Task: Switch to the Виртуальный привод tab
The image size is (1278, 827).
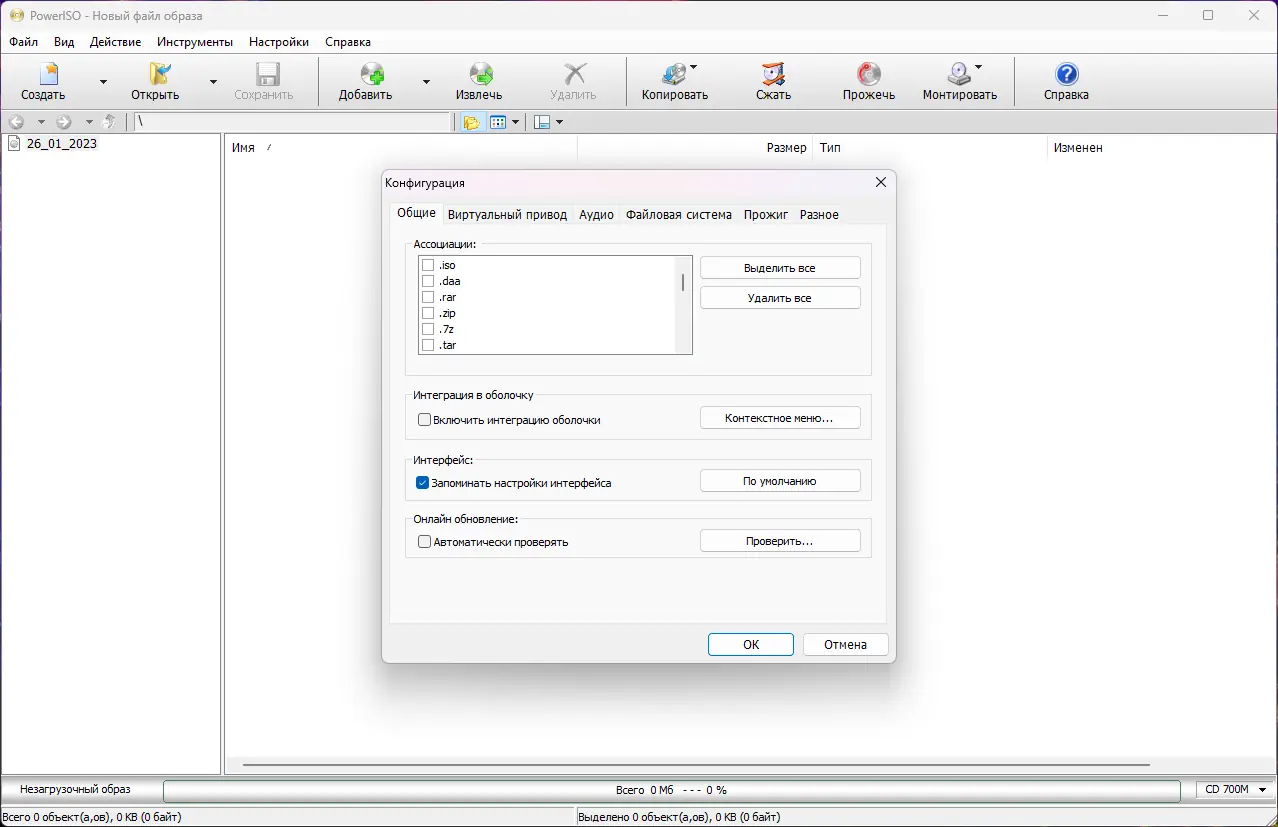Action: (x=507, y=215)
